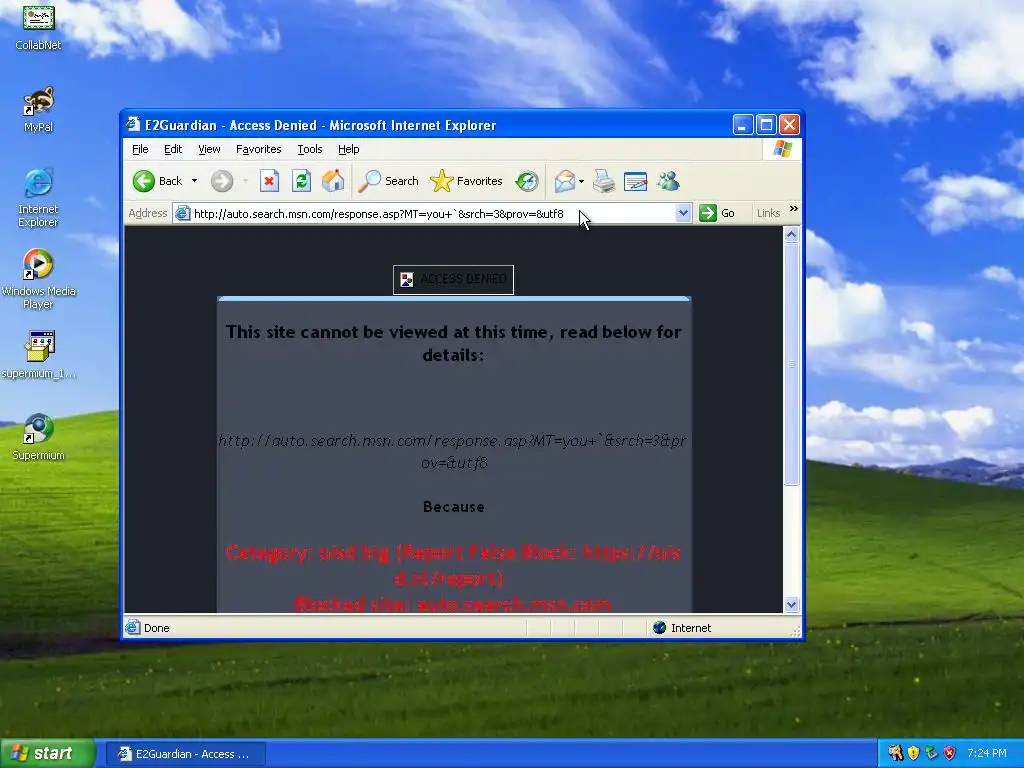Click the Done status bar page icon
Screen dimensions: 1024x768
(x=133, y=628)
